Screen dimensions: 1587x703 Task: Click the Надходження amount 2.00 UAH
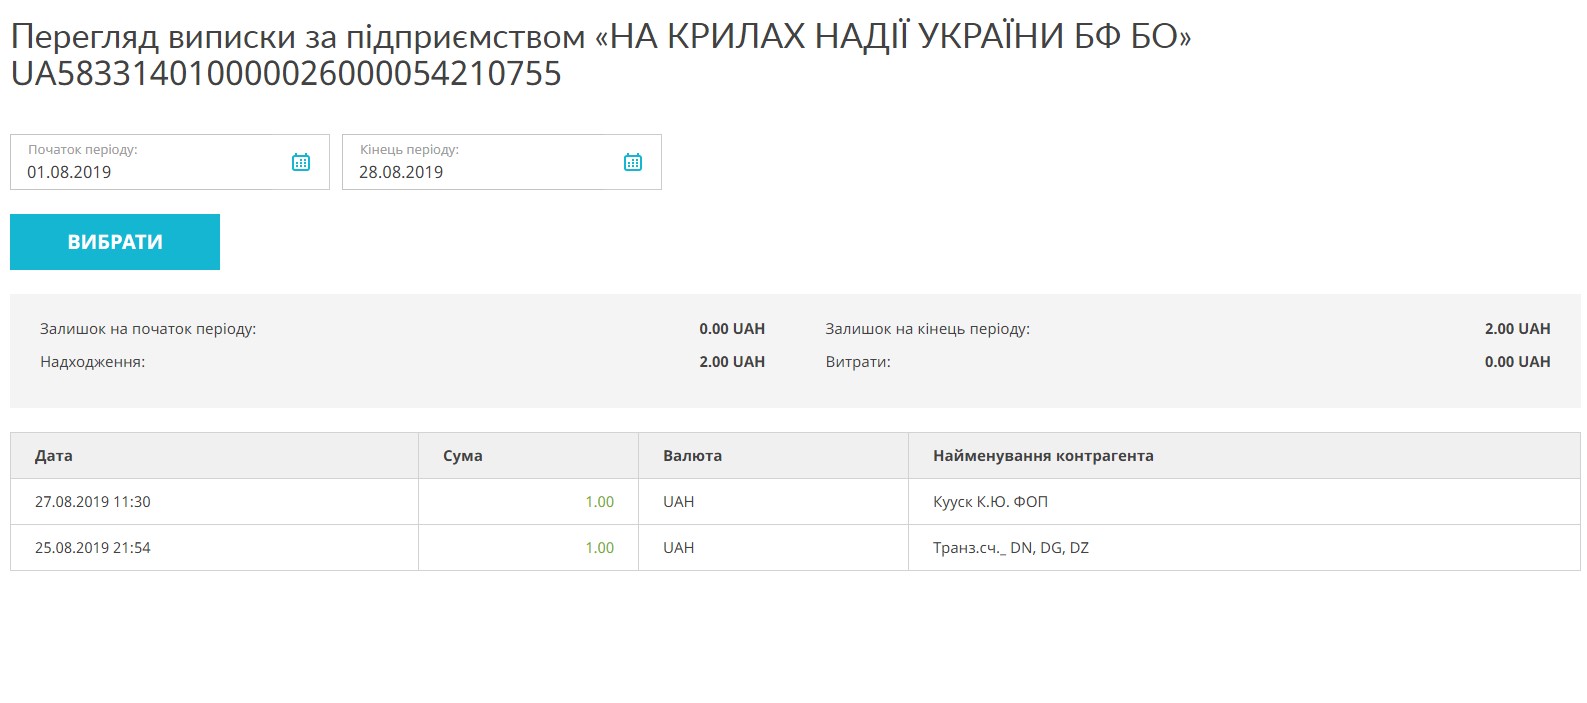pyautogui.click(x=731, y=362)
